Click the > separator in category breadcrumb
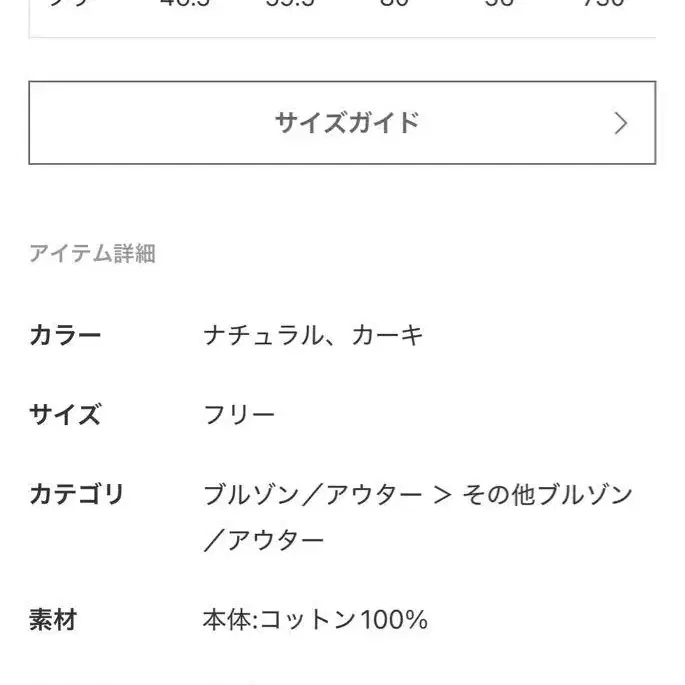 coord(443,495)
